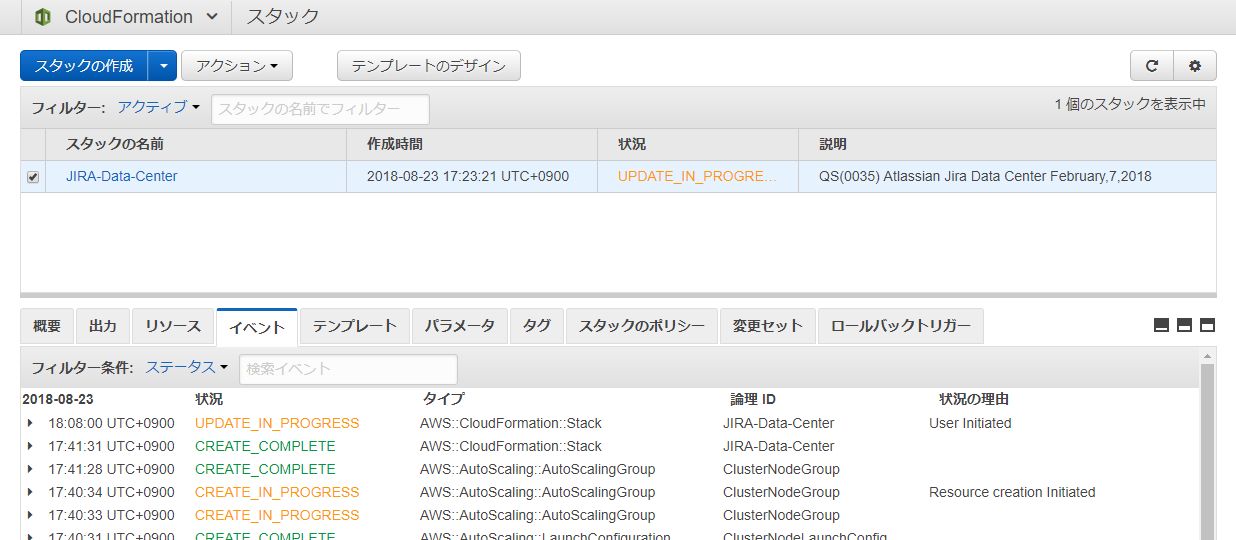Switch to the テンプレート tab
This screenshot has height=540, width=1236.
pos(355,326)
